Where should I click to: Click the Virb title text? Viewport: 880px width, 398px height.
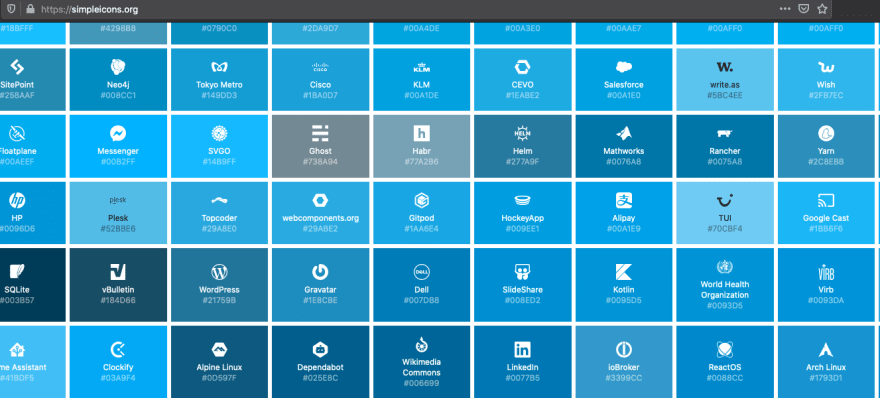pos(826,290)
